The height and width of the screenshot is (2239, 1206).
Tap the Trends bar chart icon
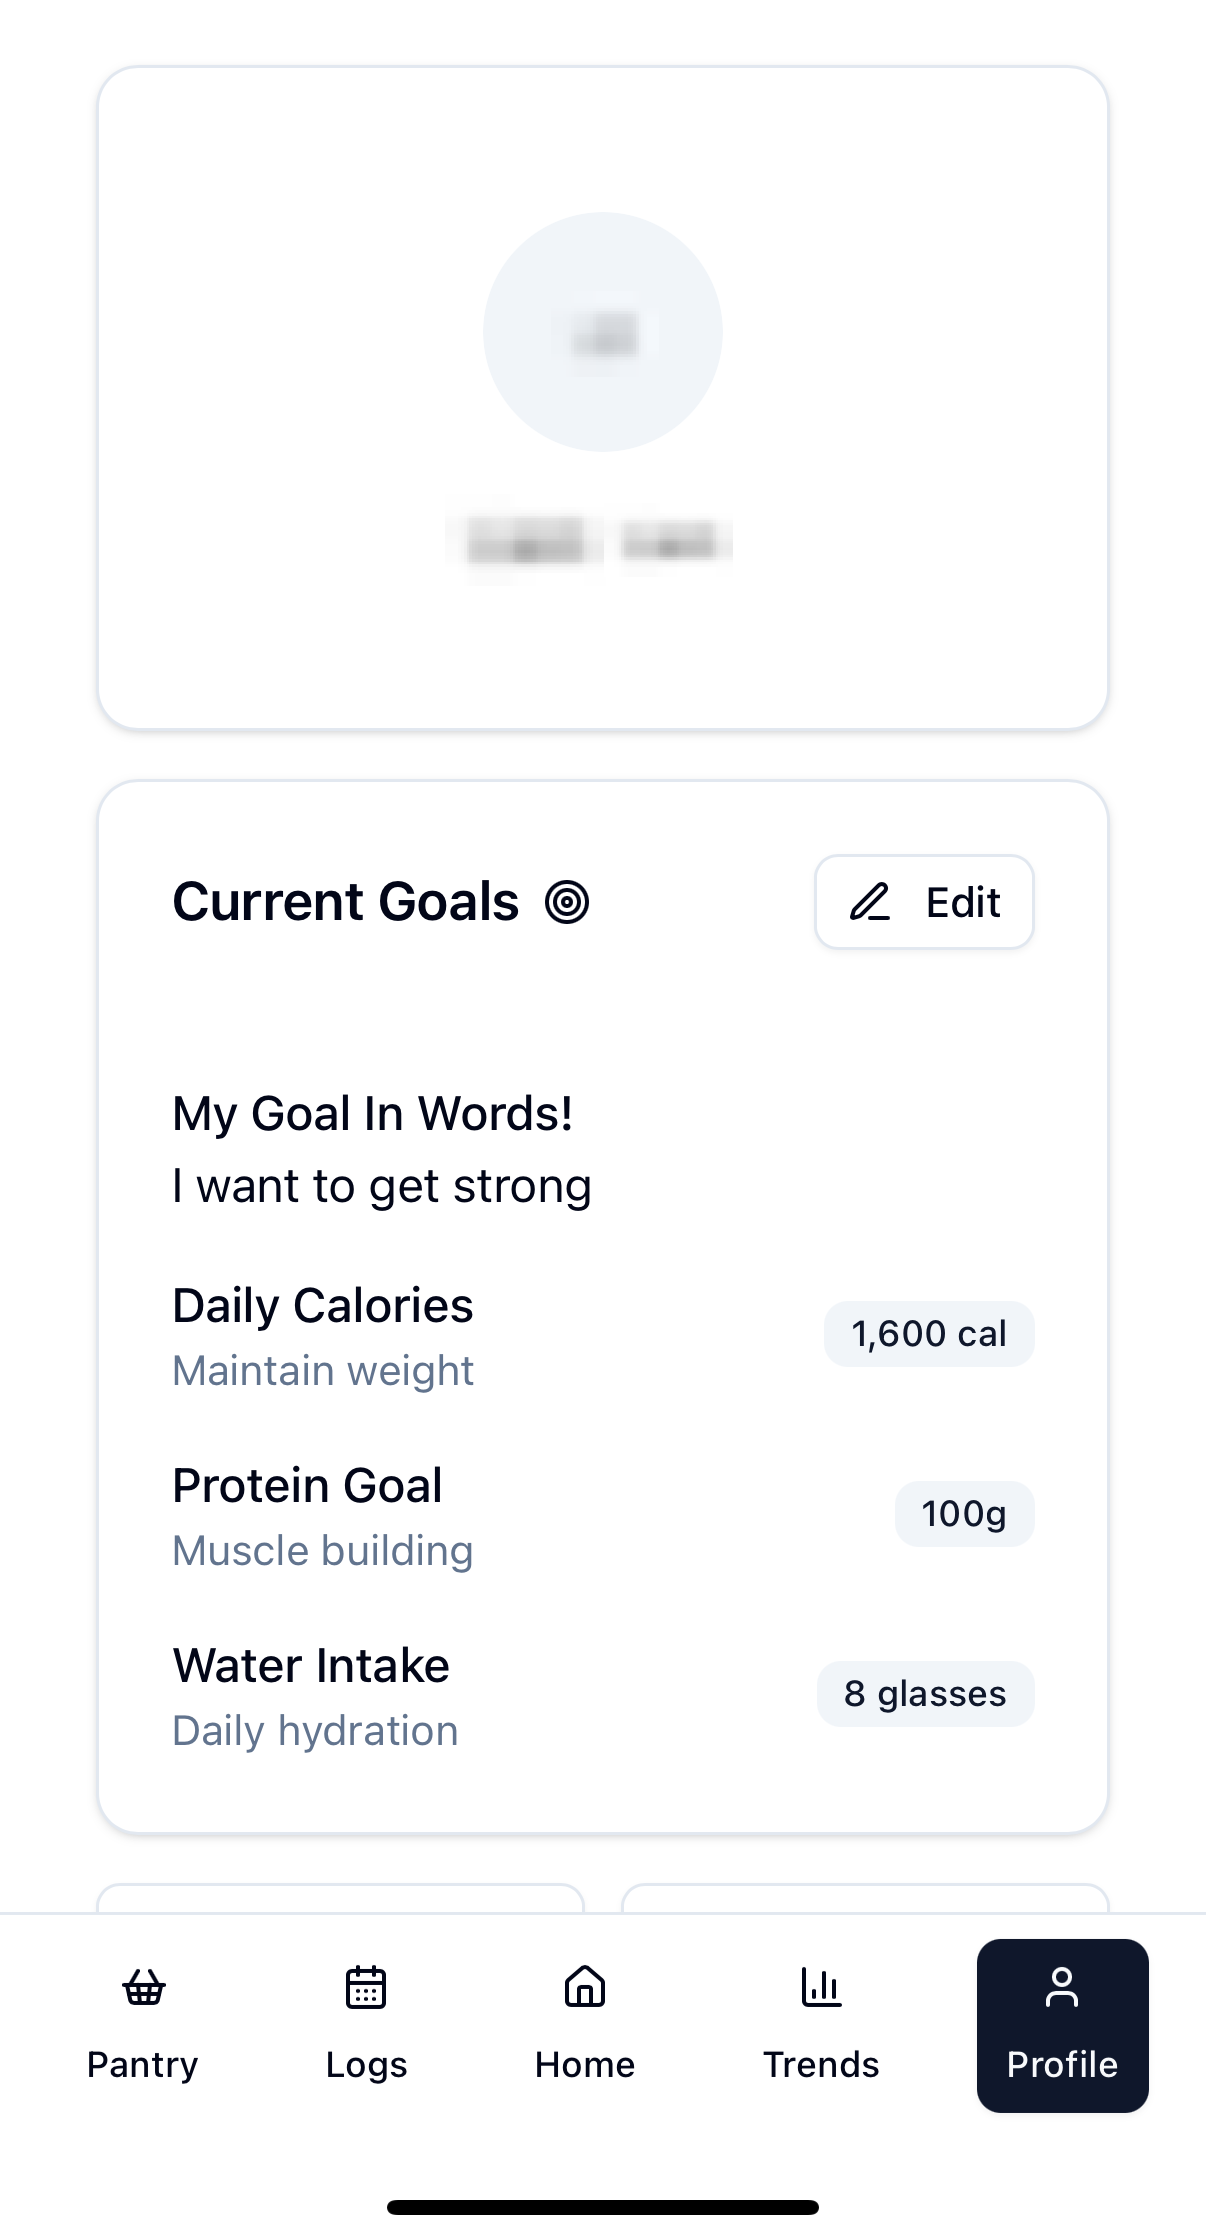coord(821,1987)
